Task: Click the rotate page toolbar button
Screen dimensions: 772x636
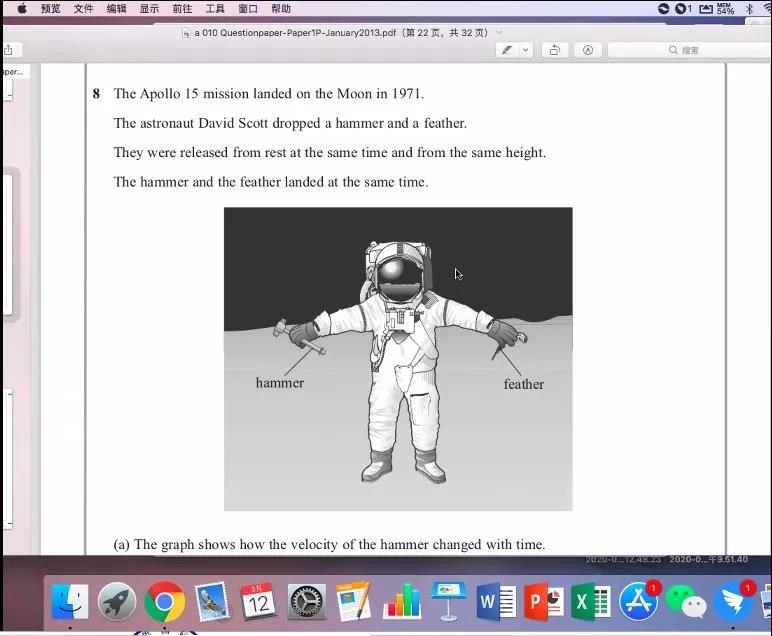Action: tap(555, 50)
